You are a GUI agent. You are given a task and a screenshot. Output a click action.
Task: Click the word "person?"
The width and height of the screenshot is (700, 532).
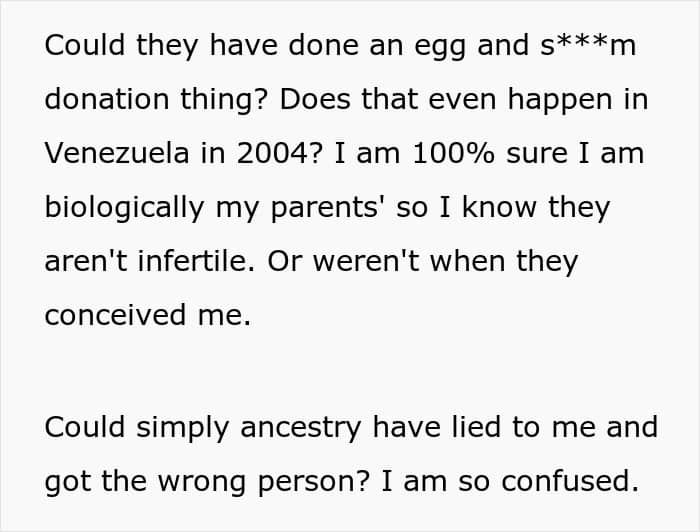click(x=314, y=483)
